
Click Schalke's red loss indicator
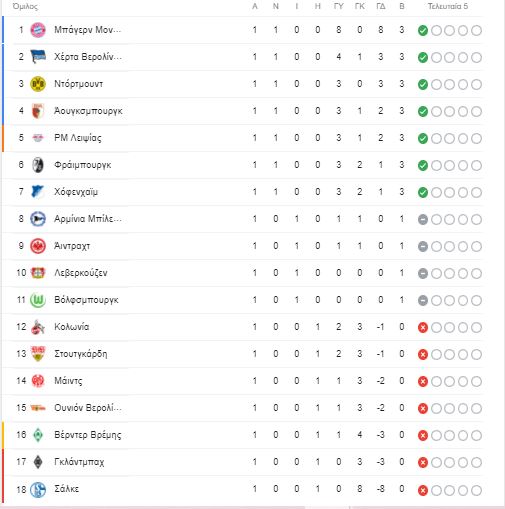[423, 490]
